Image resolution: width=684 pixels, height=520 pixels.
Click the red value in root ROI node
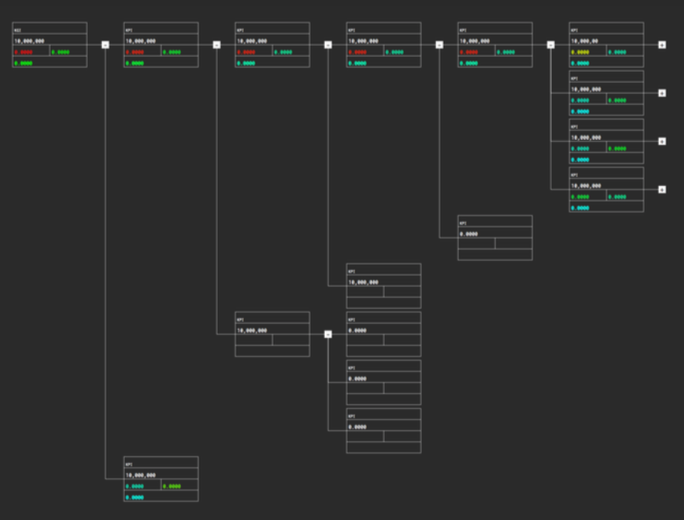[x=23, y=52]
